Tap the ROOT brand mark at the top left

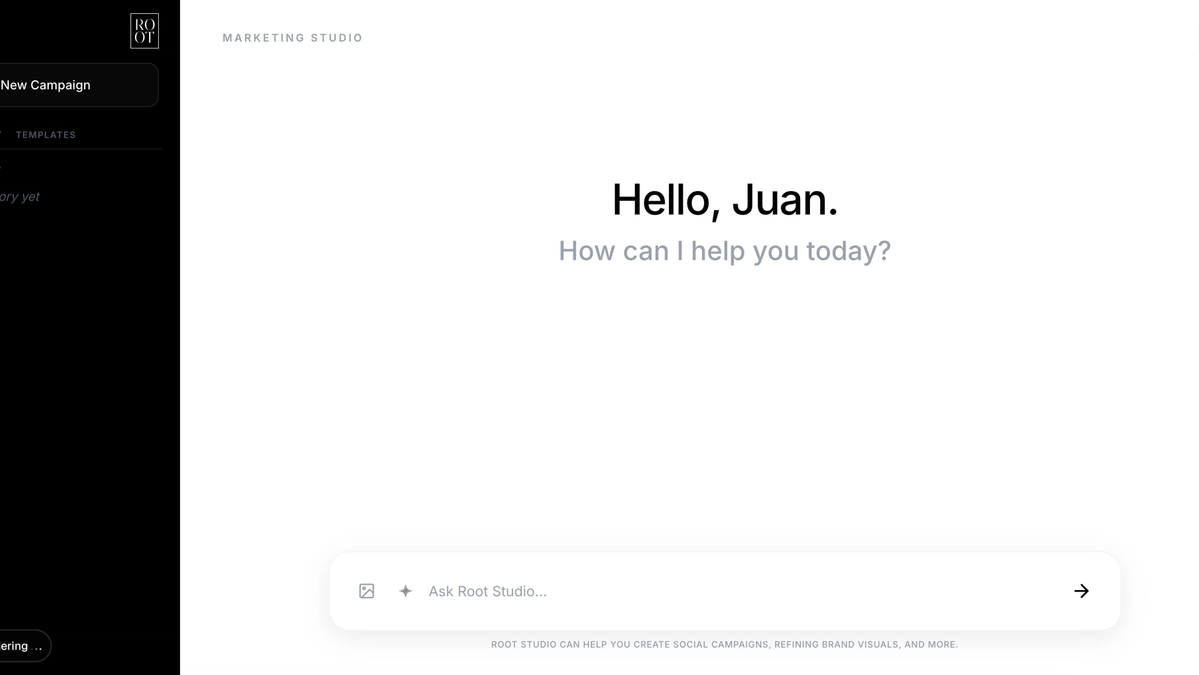coord(143,31)
